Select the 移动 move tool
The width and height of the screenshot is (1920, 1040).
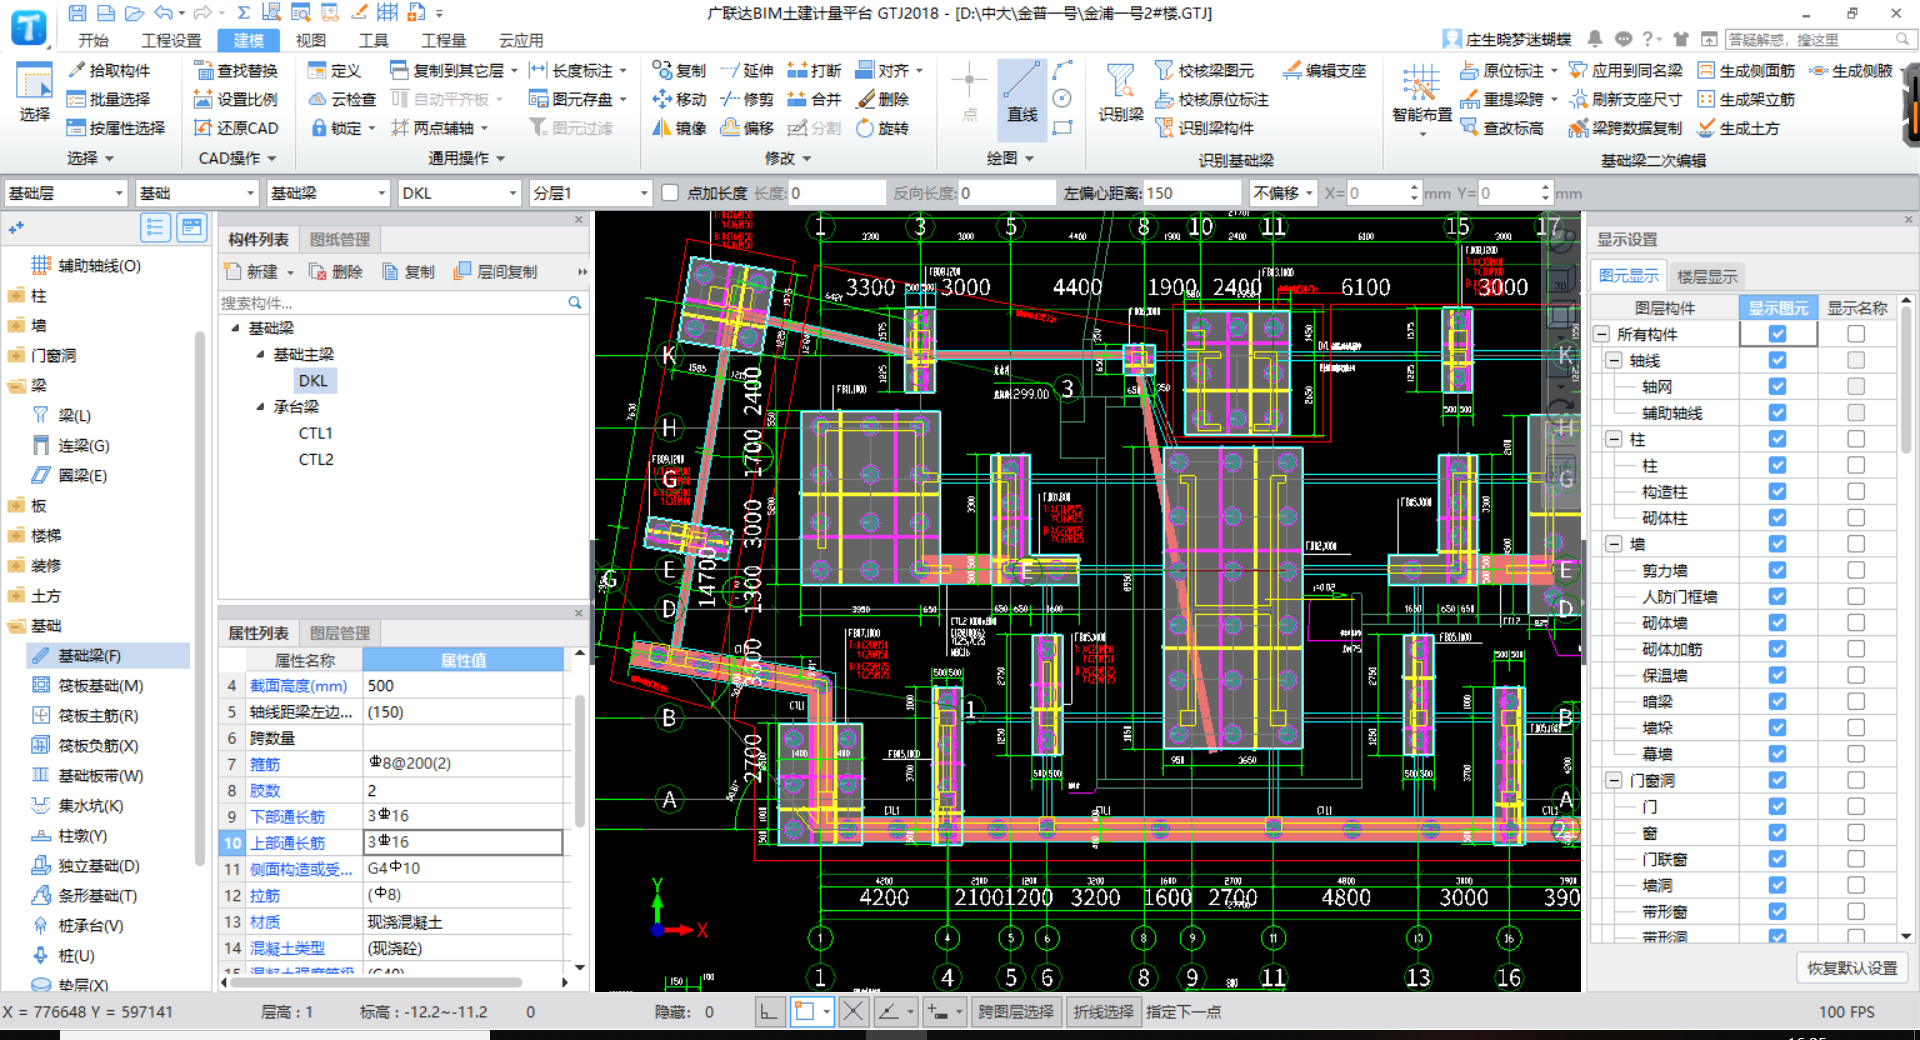click(679, 99)
